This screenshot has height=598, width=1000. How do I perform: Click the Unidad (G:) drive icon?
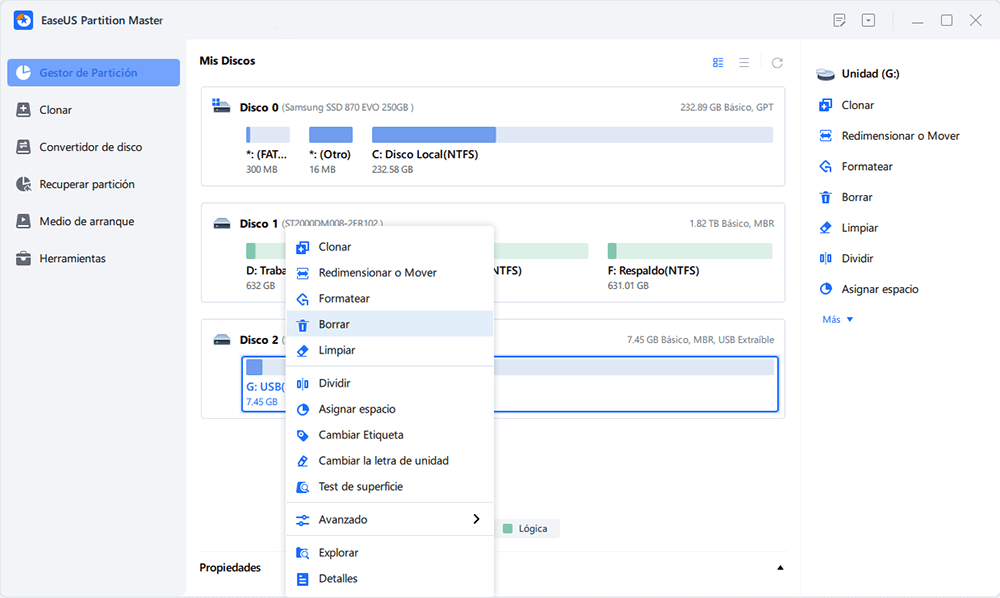click(x=825, y=74)
